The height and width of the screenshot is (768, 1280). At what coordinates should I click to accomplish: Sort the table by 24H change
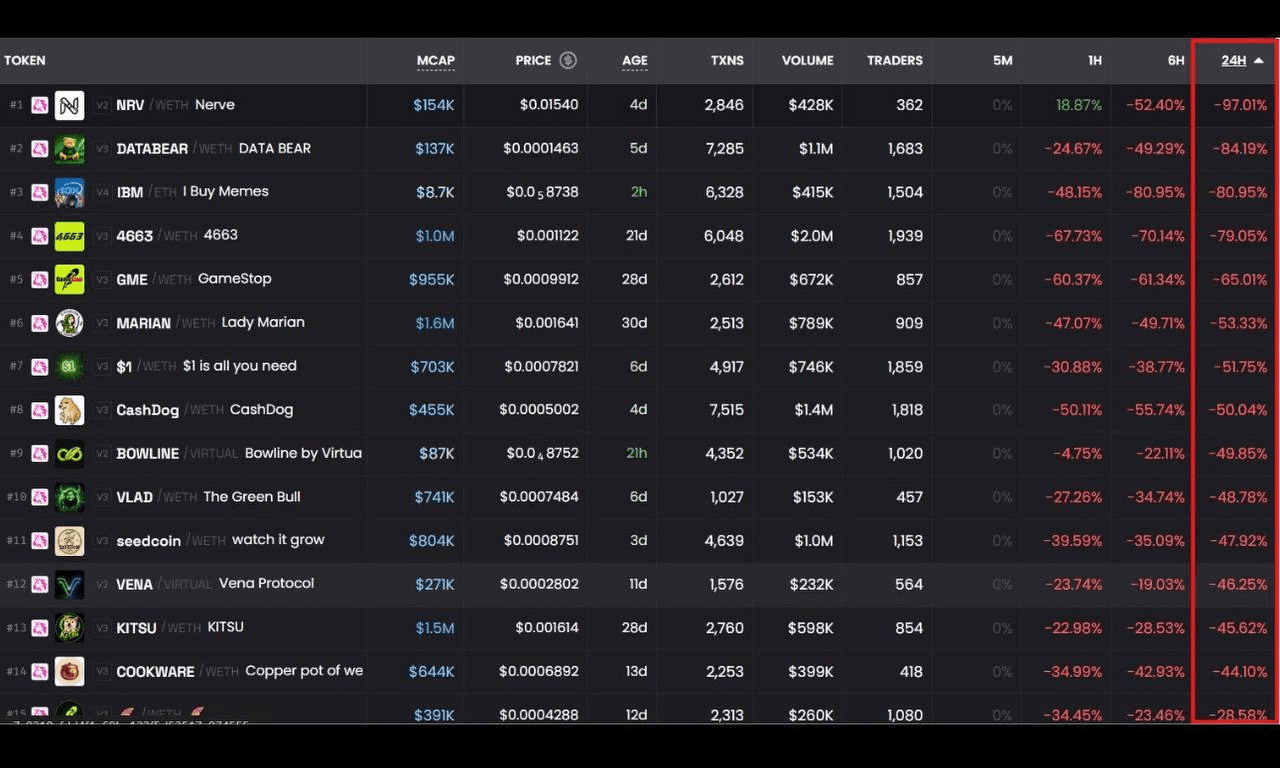(x=1242, y=61)
